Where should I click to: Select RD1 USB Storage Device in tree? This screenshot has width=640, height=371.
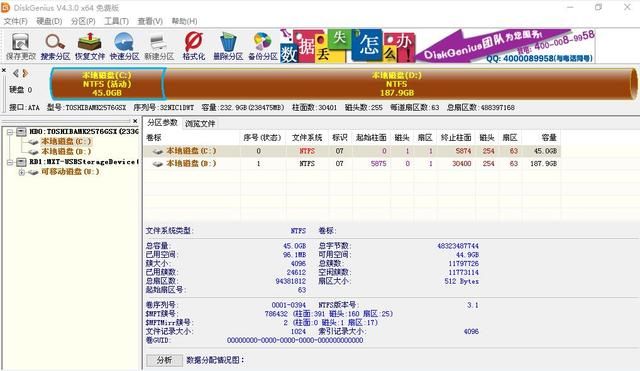pyautogui.click(x=83, y=162)
